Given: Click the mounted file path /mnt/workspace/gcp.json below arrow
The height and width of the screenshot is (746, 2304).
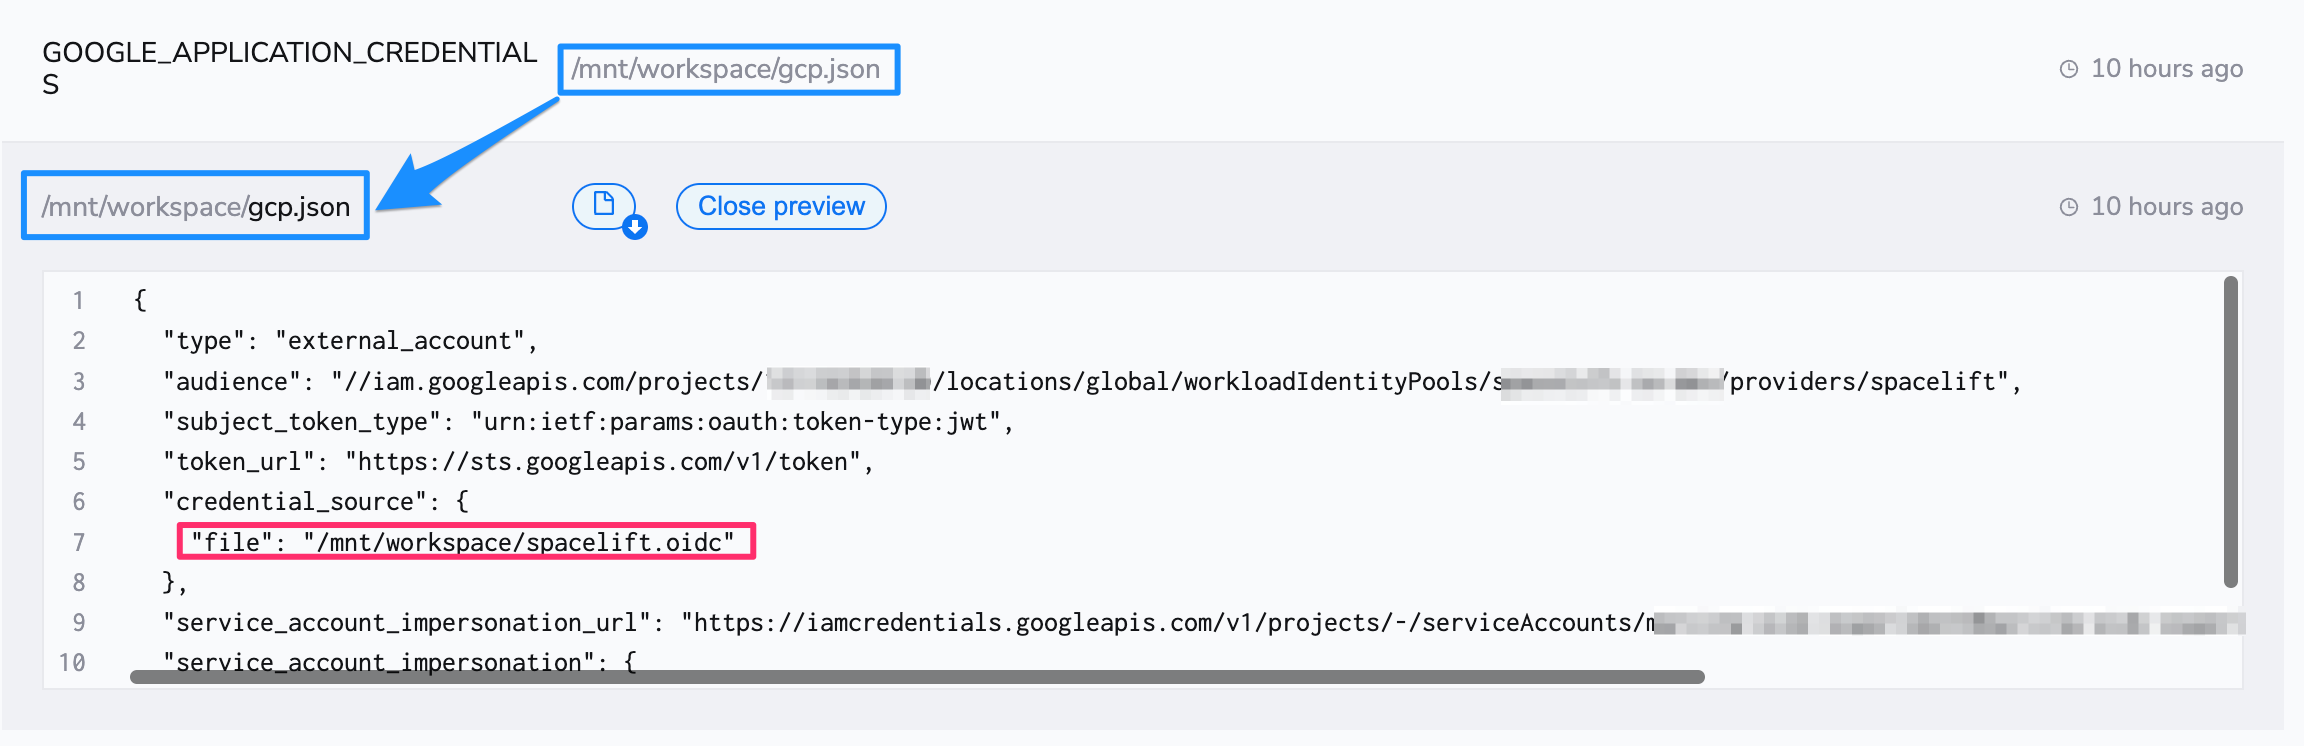Looking at the screenshot, I should coord(196,206).
